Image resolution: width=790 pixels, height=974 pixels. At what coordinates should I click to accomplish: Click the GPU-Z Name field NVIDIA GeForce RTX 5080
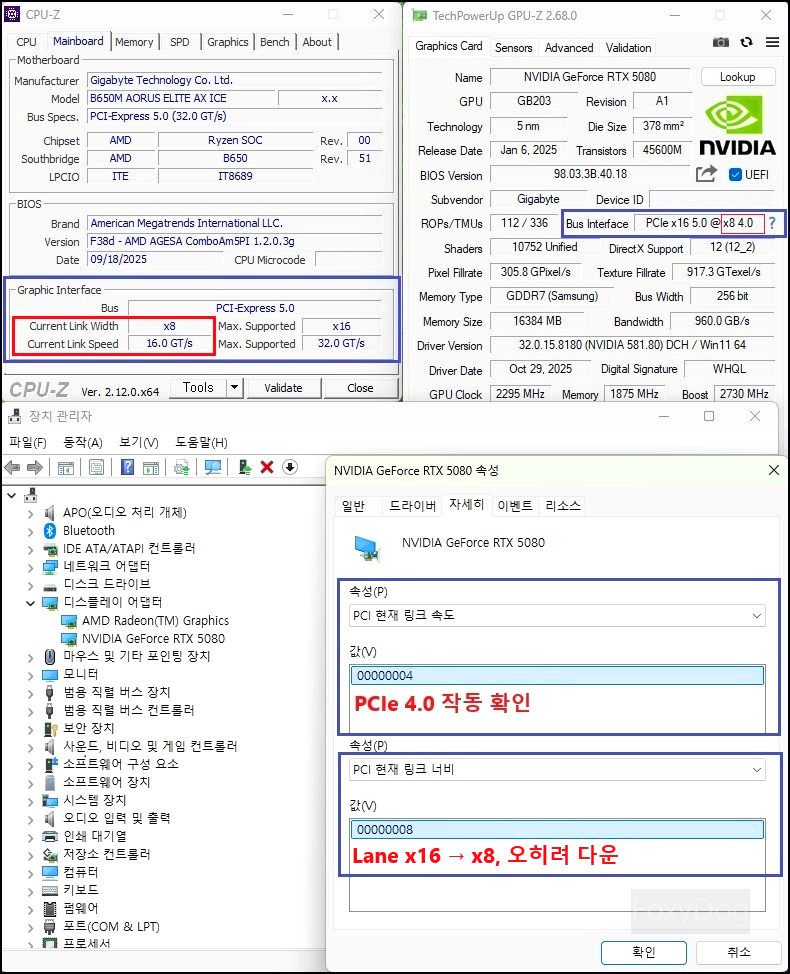(590, 77)
